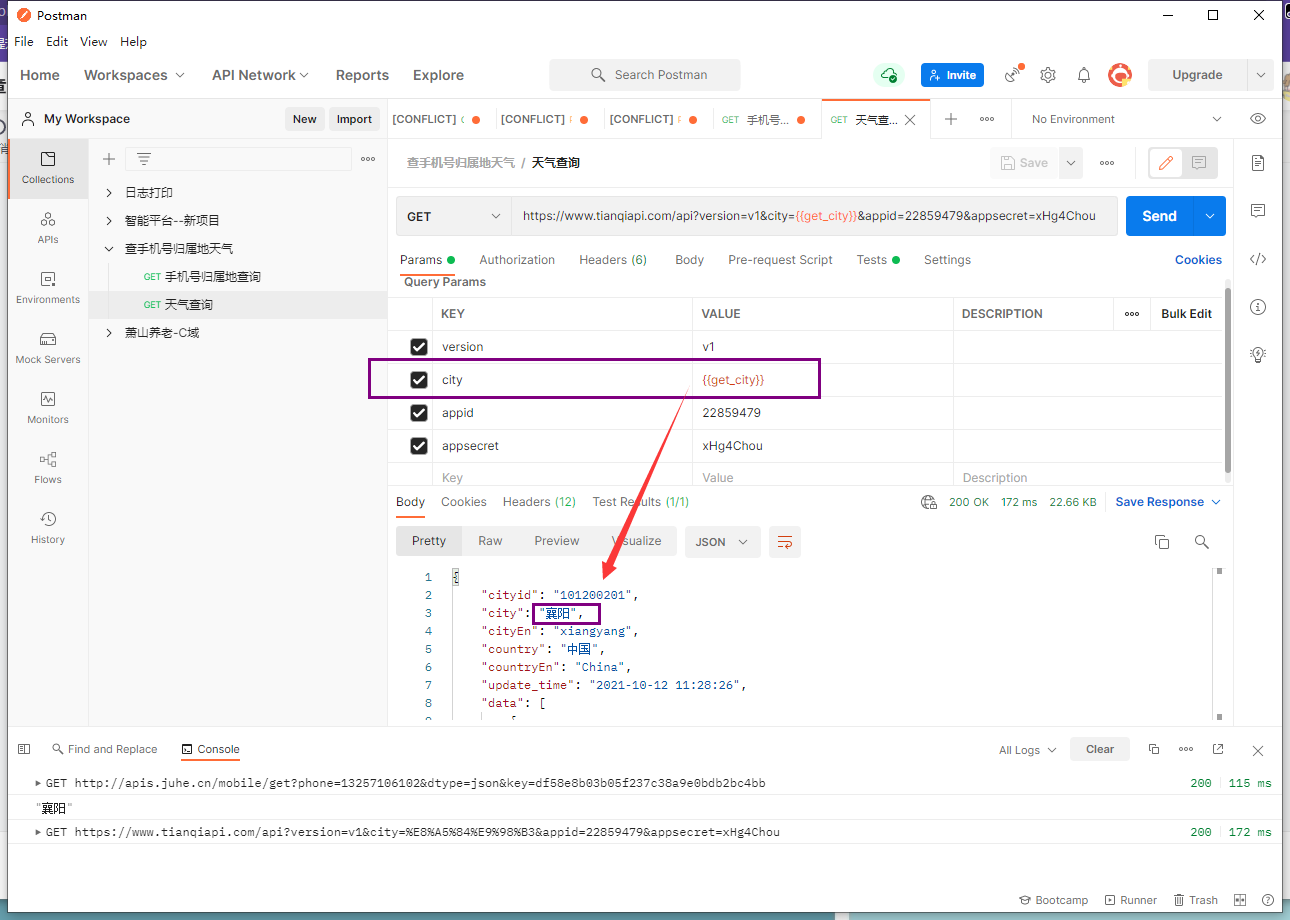The image size is (1290, 920).
Task: Open the All Logs filter dropdown
Action: pyautogui.click(x=1027, y=750)
